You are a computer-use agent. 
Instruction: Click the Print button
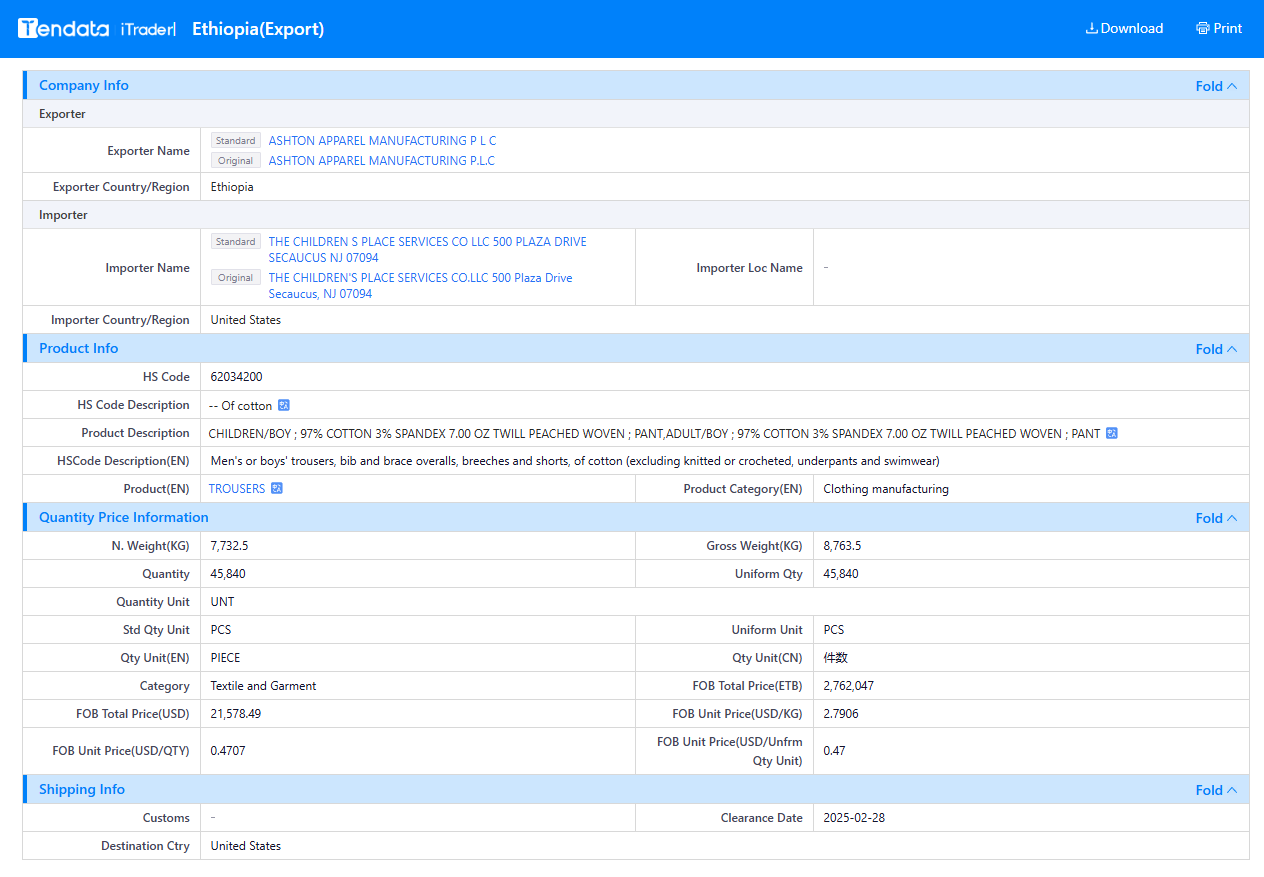[1219, 29]
